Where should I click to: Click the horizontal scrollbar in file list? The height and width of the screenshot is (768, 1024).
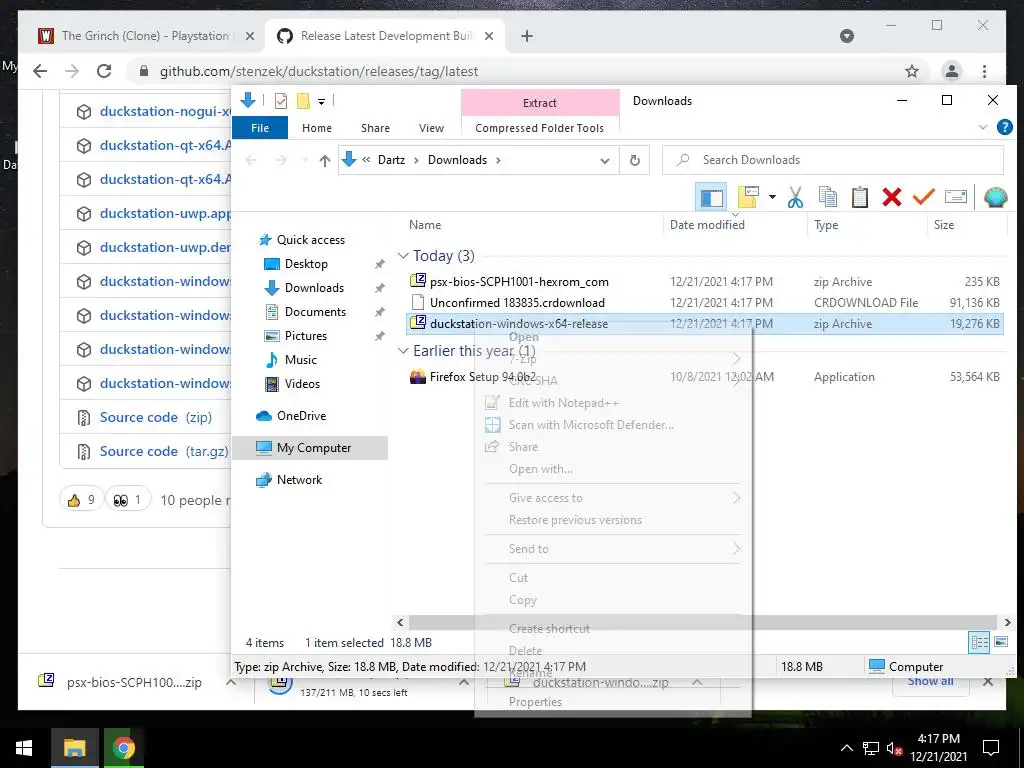703,622
